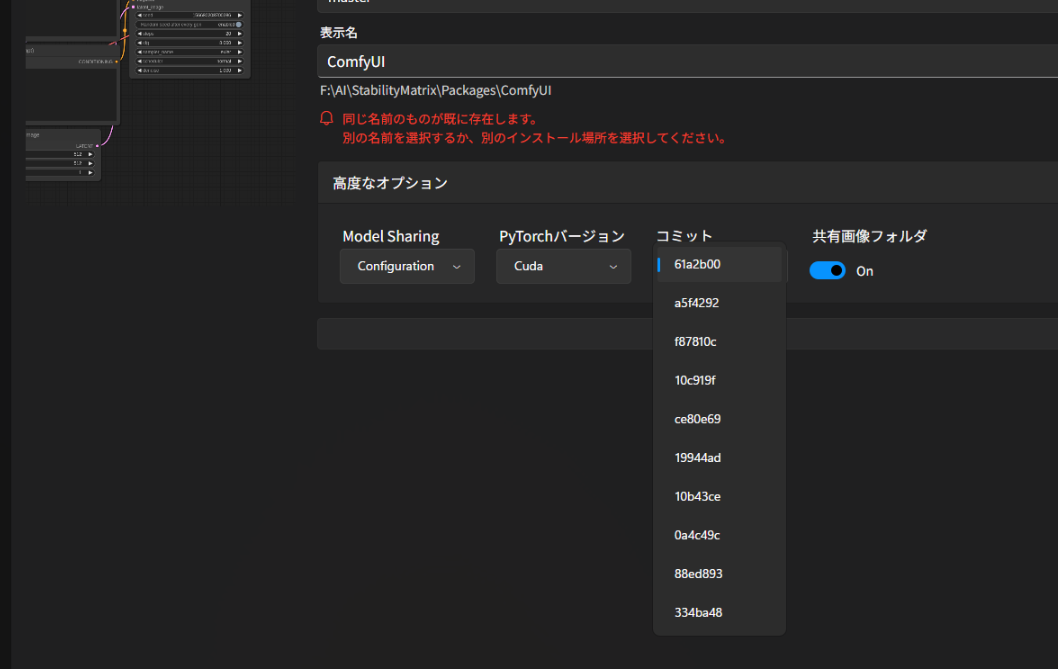Choose commit a5f4292

(719, 303)
